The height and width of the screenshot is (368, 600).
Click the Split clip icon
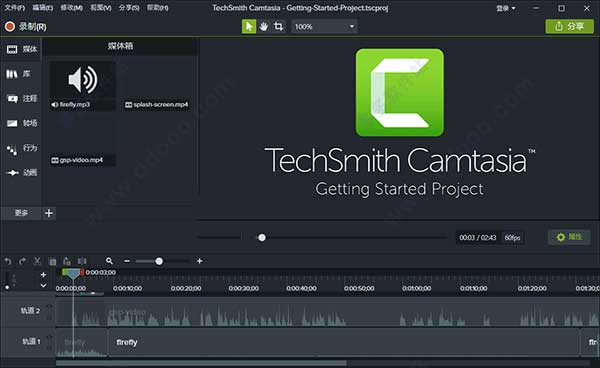(x=82, y=261)
